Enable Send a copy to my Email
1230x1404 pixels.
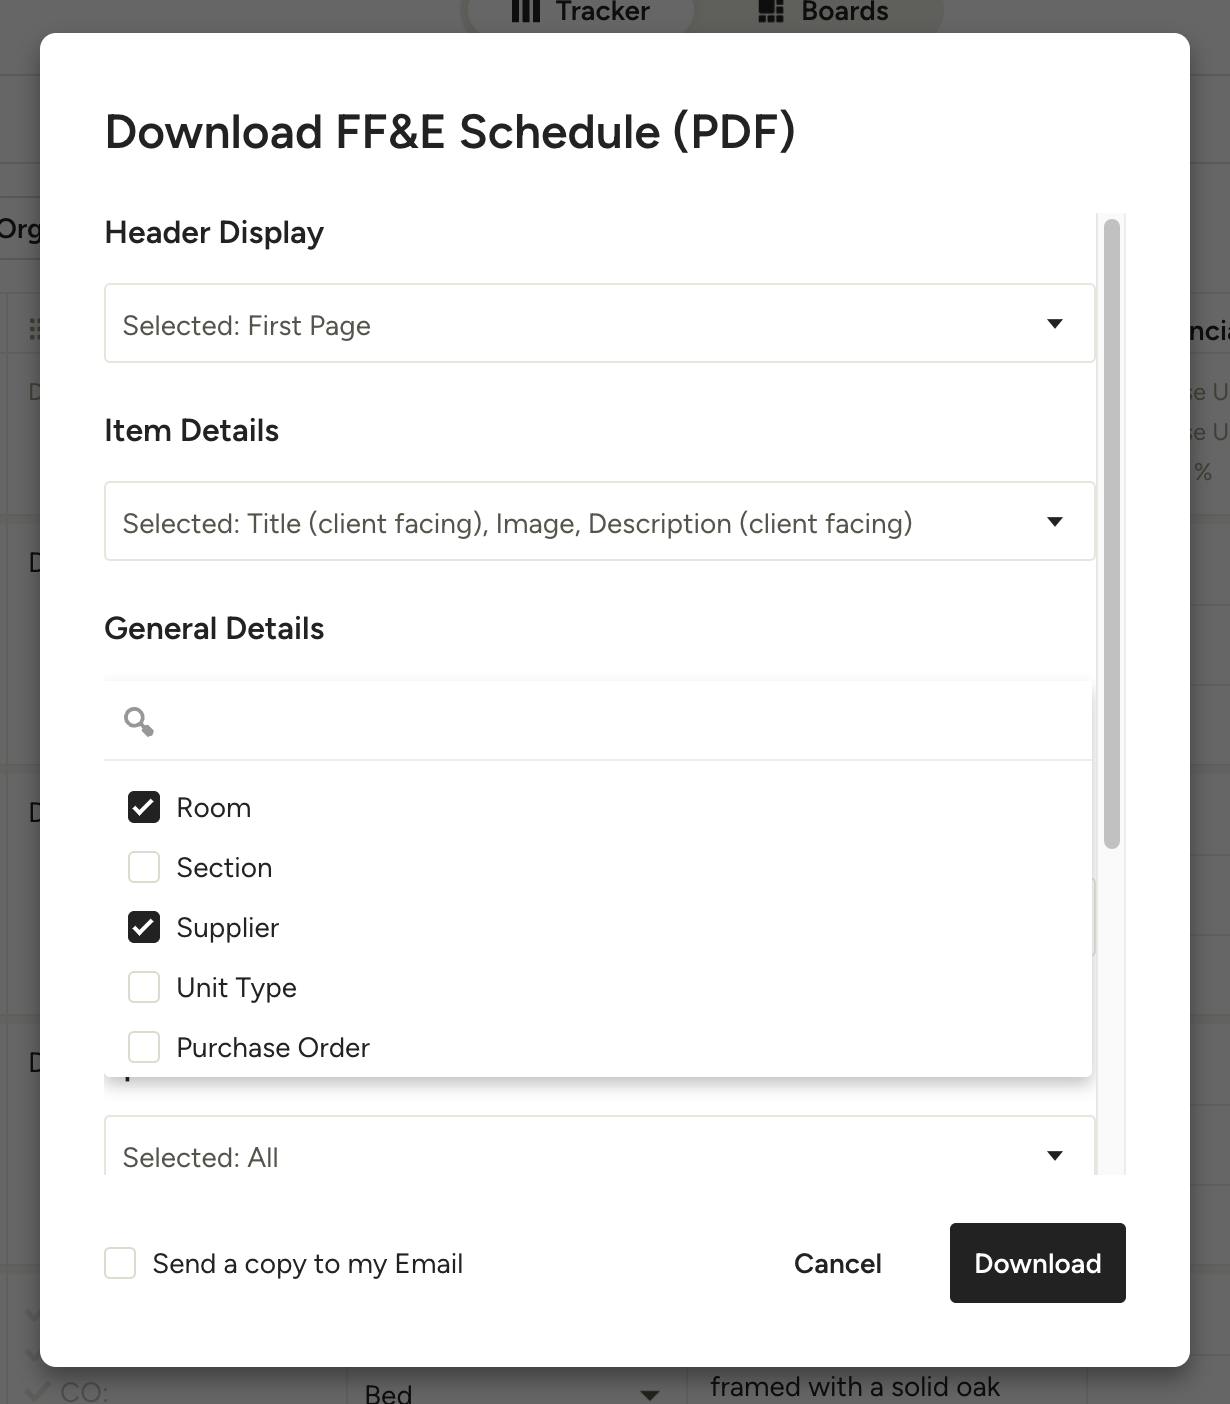point(120,1263)
